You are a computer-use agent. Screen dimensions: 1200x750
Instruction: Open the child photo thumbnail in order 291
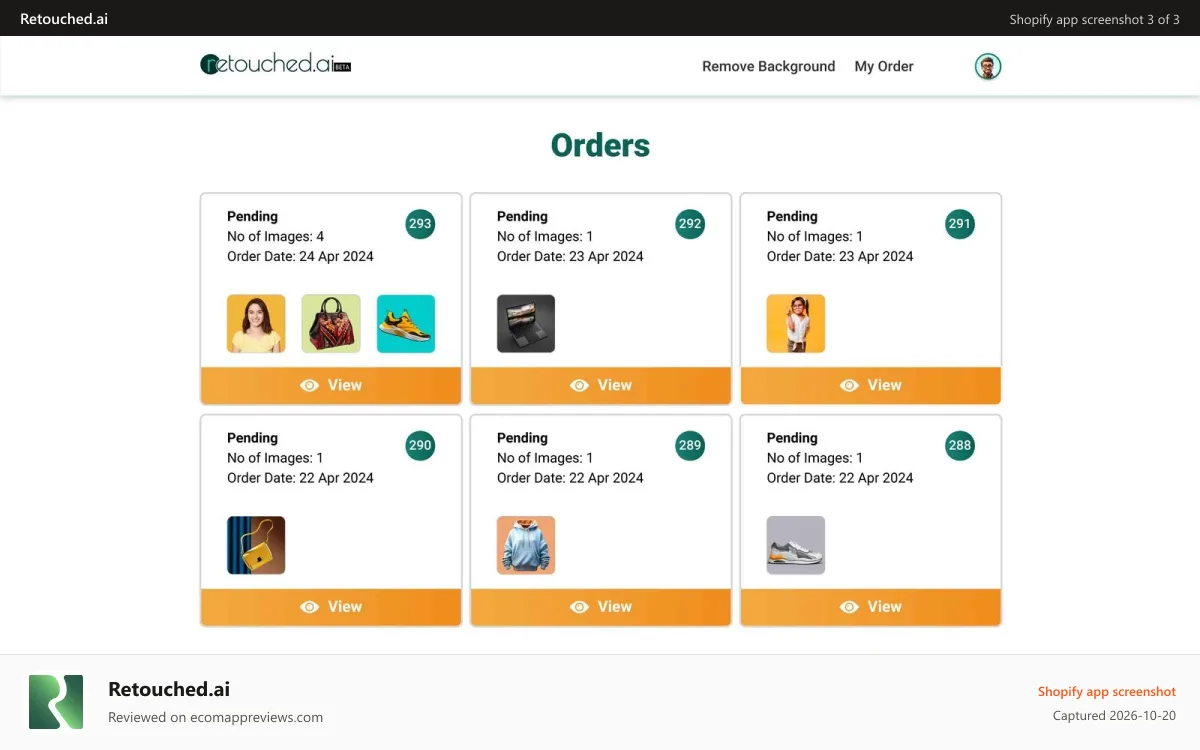796,323
